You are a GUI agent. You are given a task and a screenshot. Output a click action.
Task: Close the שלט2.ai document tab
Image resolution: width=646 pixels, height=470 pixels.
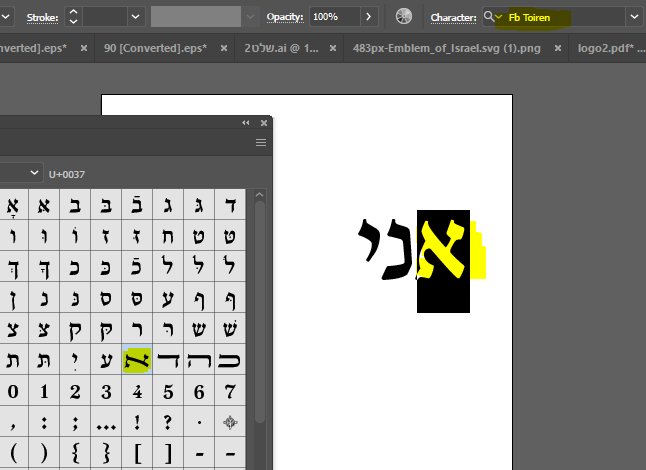click(333, 48)
